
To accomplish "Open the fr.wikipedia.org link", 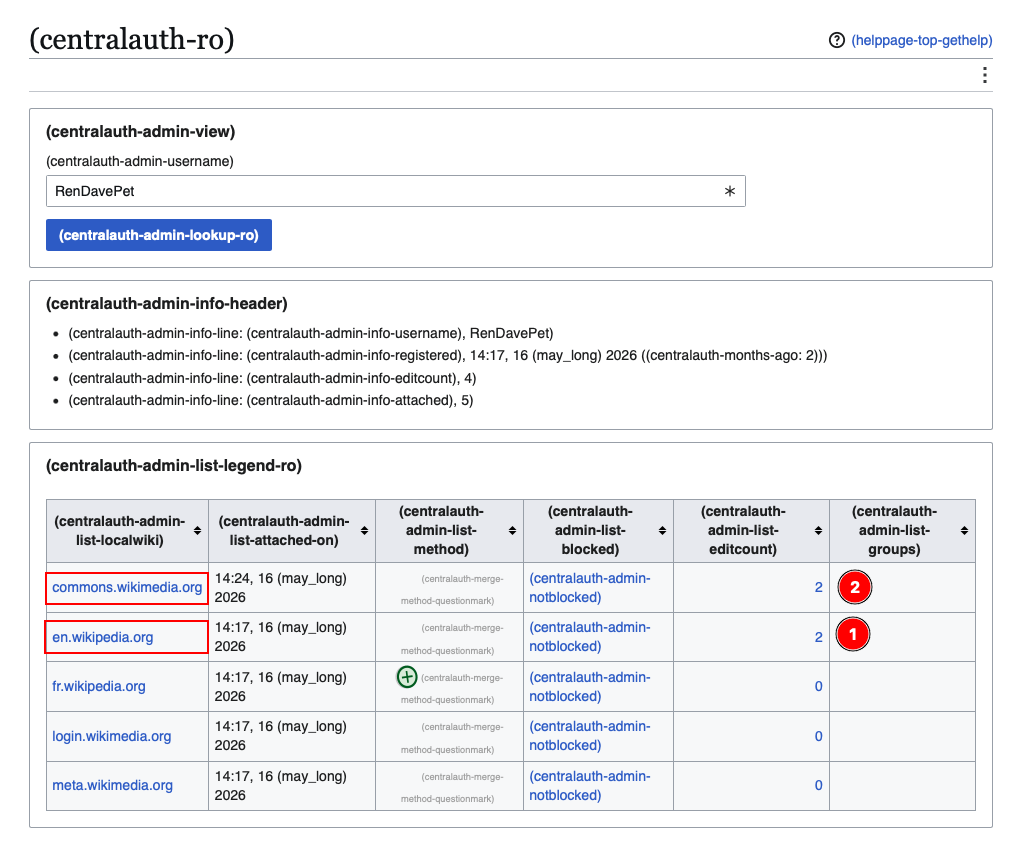I will (98, 687).
